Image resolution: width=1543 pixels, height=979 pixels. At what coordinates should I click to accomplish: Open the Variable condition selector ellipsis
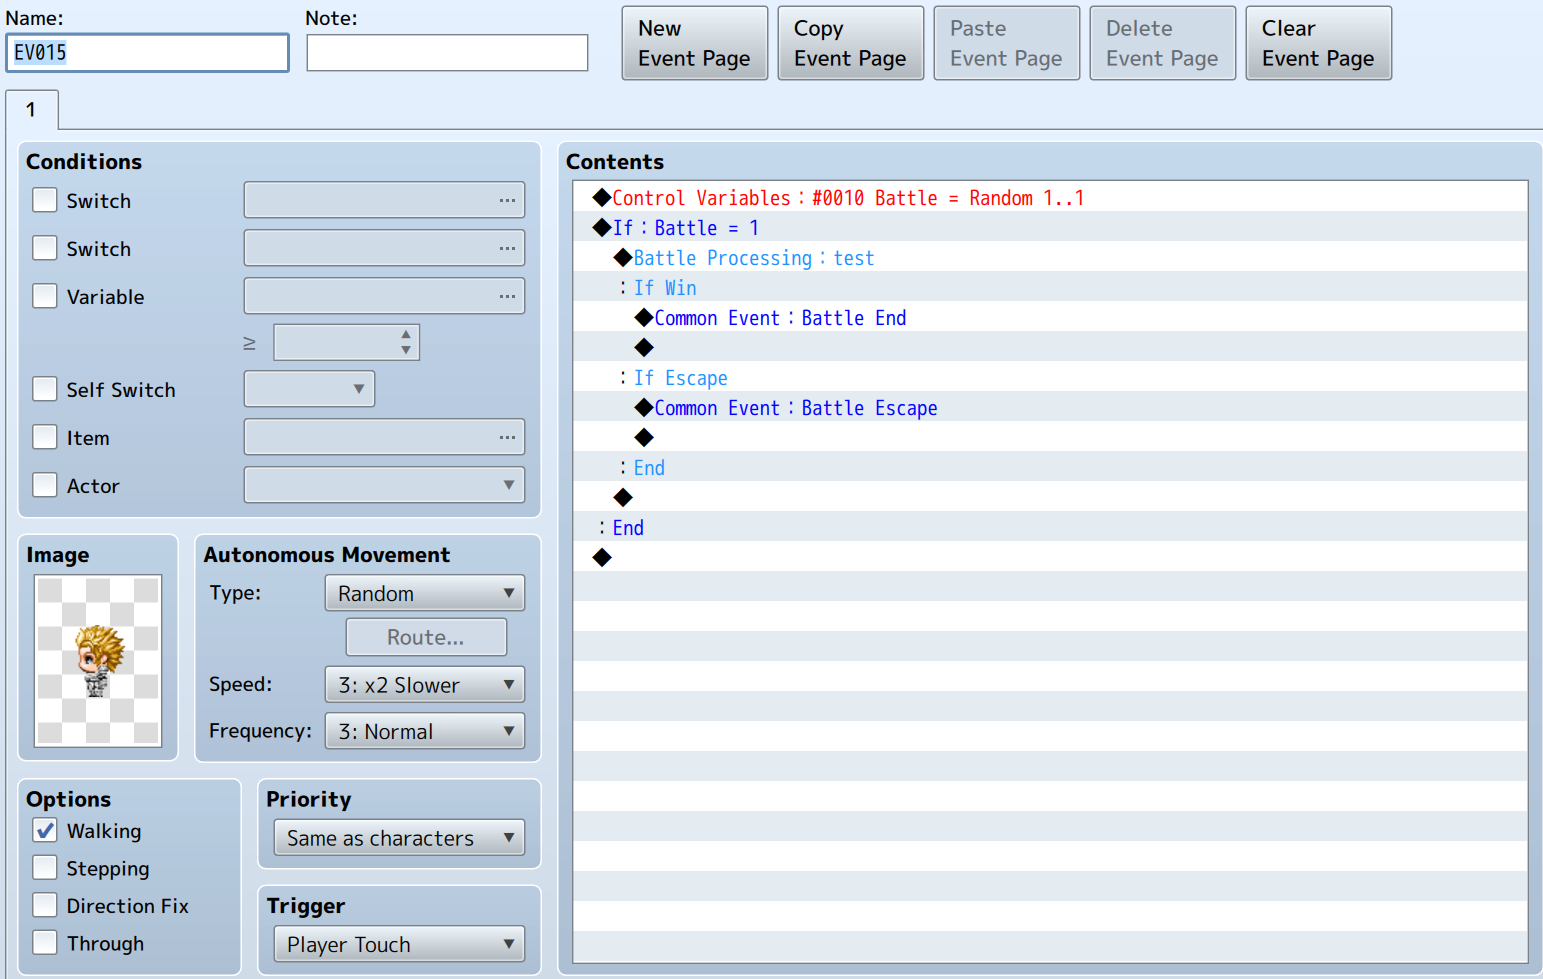[x=507, y=296]
